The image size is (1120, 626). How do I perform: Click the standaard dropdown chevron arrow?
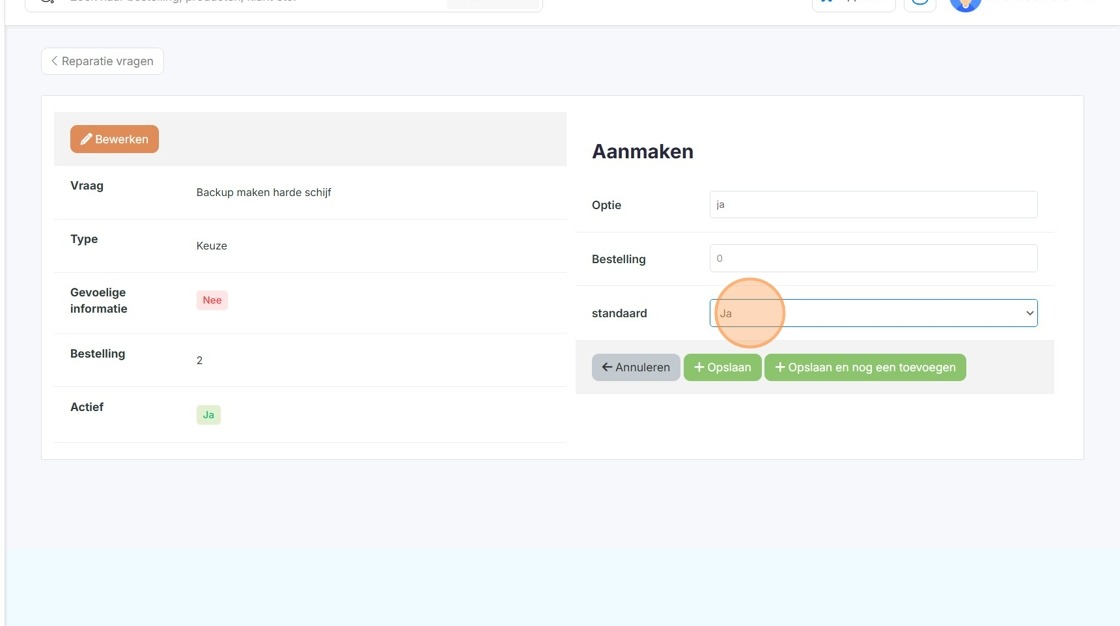1029,313
